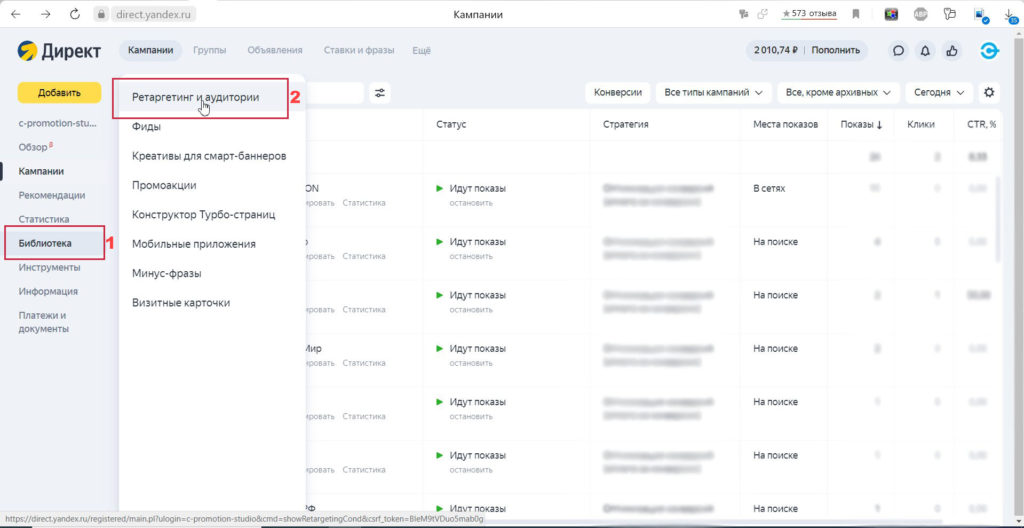Sort table by 'Показы' column header

[x=861, y=124]
